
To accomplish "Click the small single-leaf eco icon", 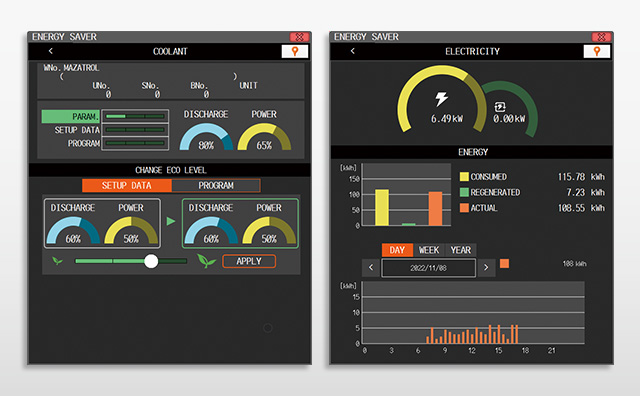I will (x=58, y=261).
